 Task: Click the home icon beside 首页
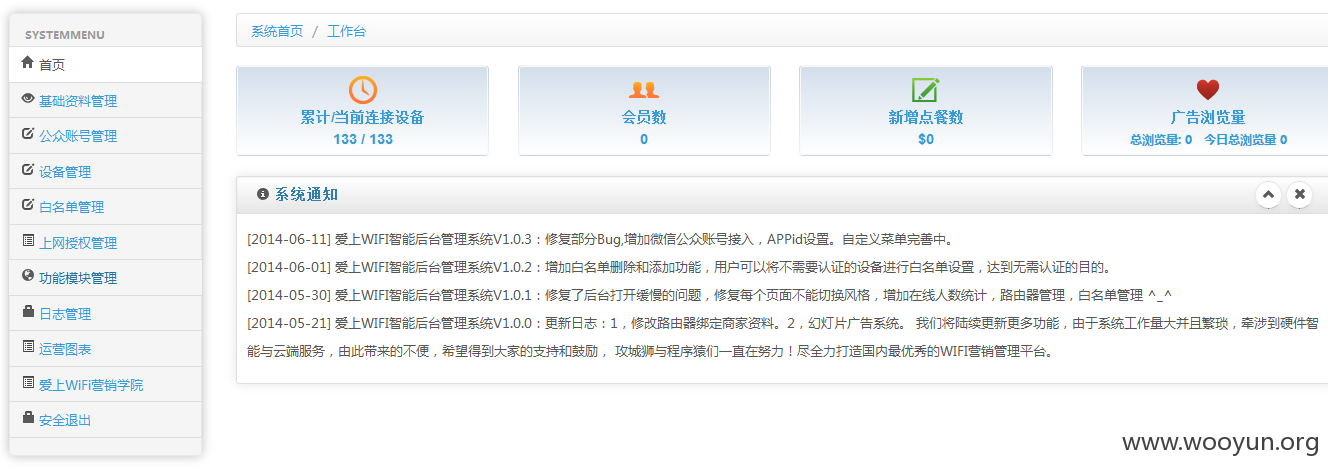pos(28,63)
